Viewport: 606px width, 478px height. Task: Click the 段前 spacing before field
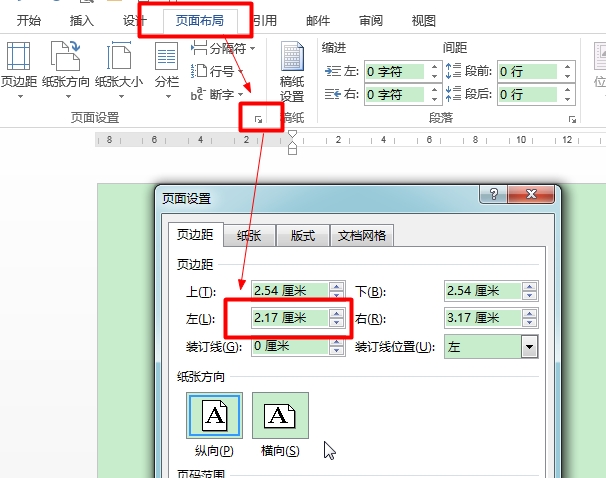tap(528, 71)
